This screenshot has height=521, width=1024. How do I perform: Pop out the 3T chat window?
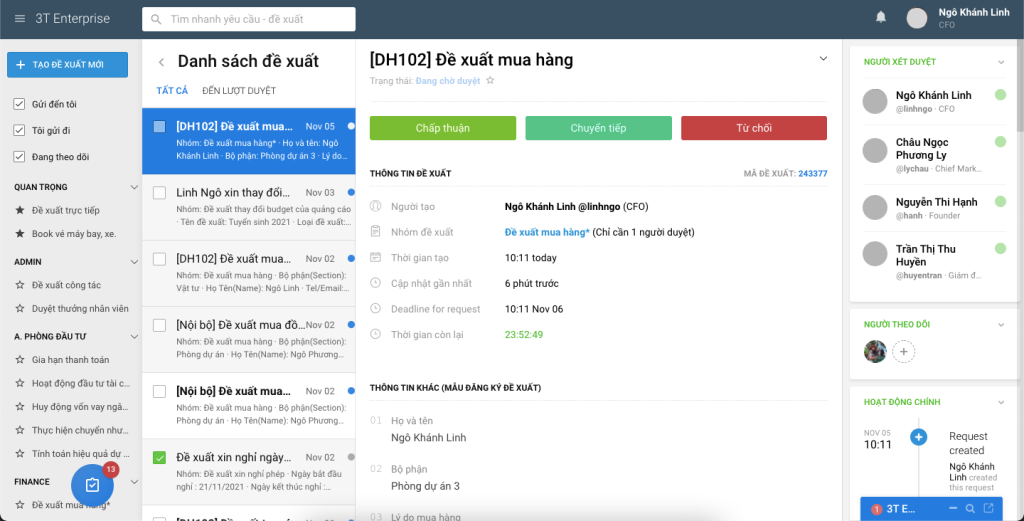coord(989,509)
